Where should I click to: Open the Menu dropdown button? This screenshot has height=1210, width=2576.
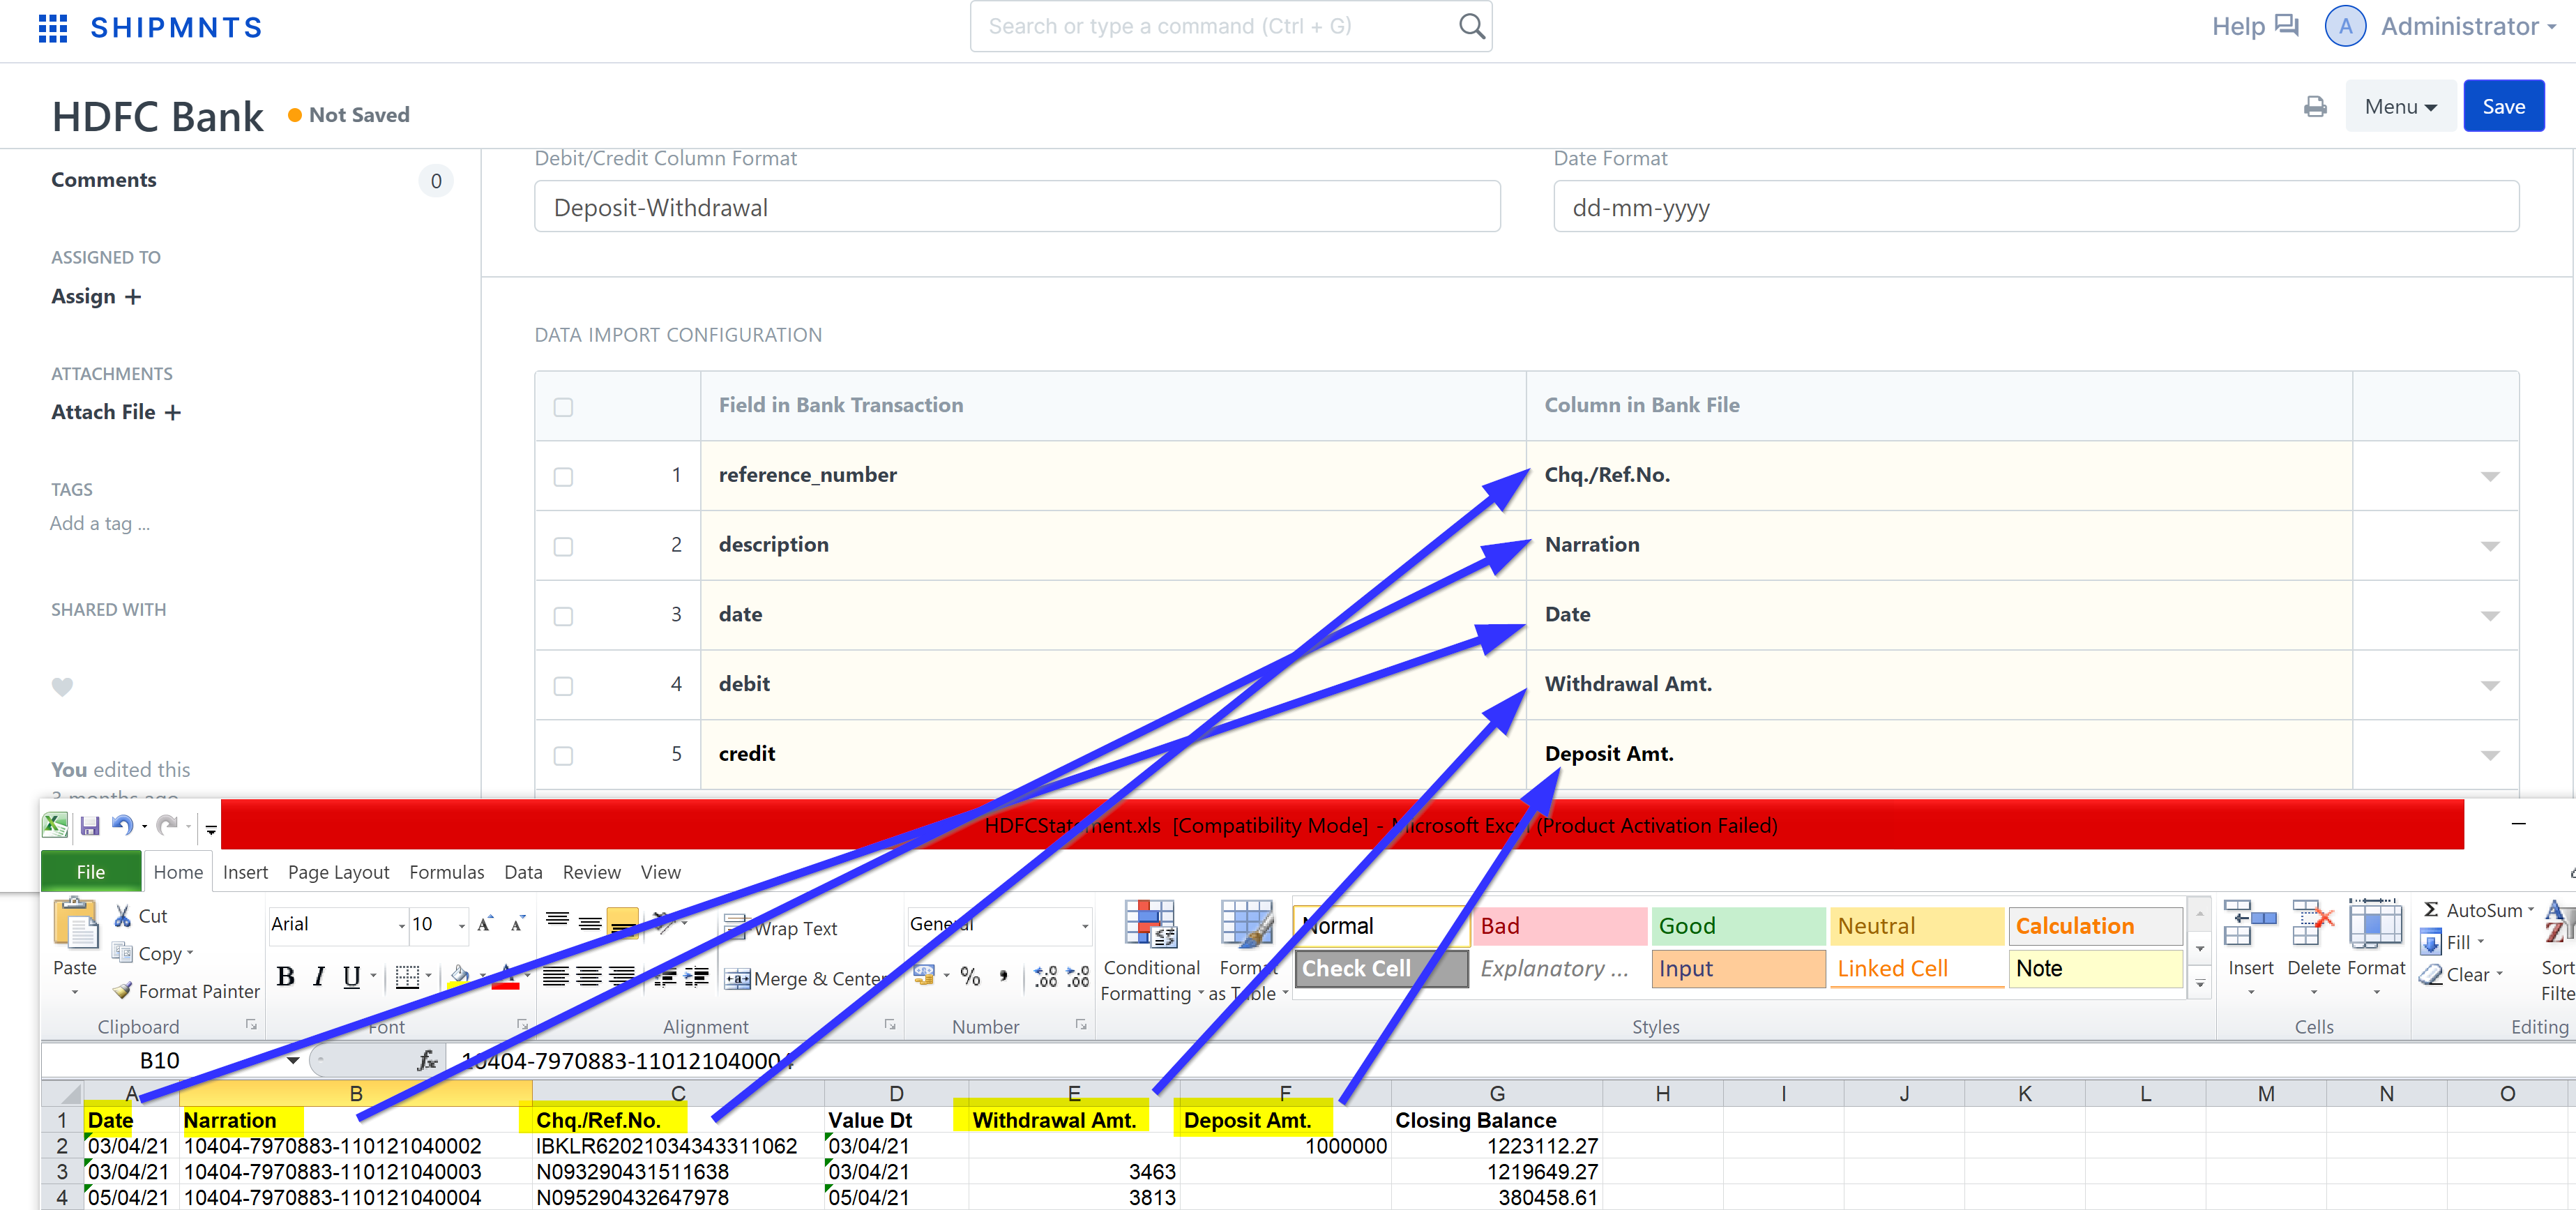coord(2400,106)
